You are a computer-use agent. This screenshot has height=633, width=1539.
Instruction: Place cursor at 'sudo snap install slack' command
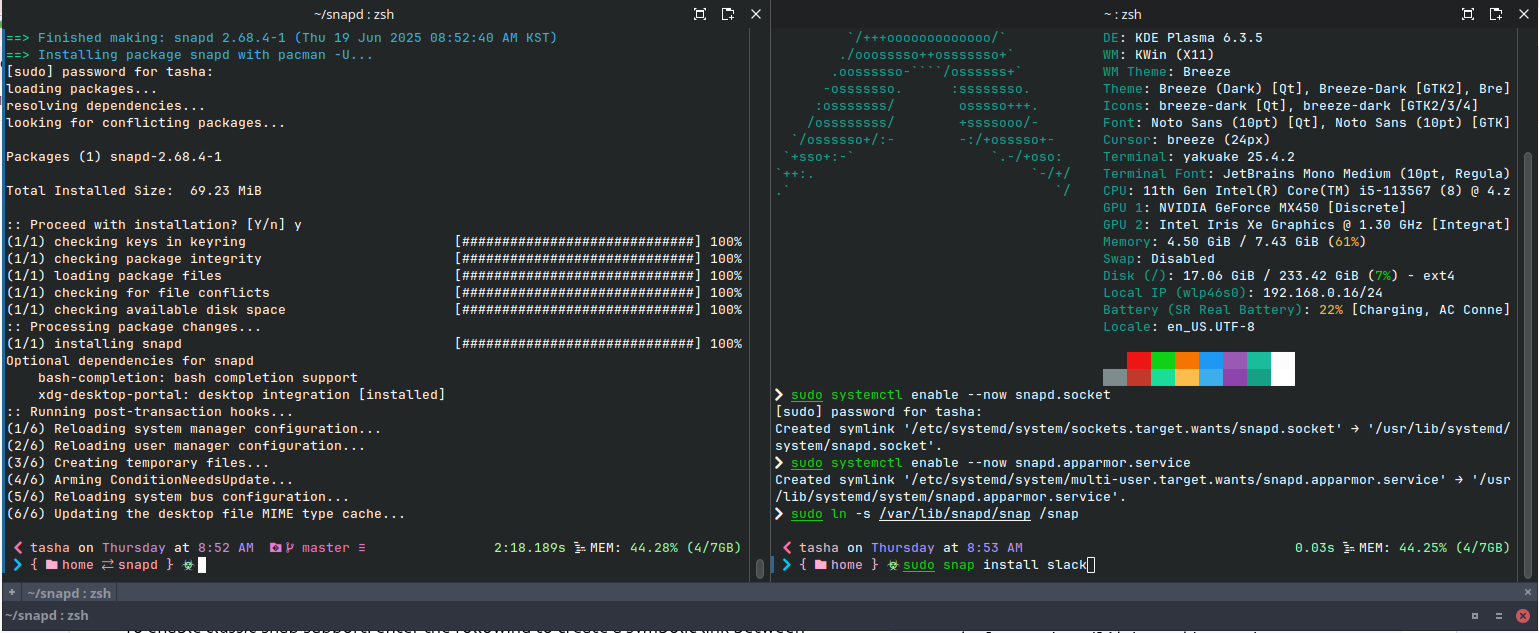pos(994,565)
